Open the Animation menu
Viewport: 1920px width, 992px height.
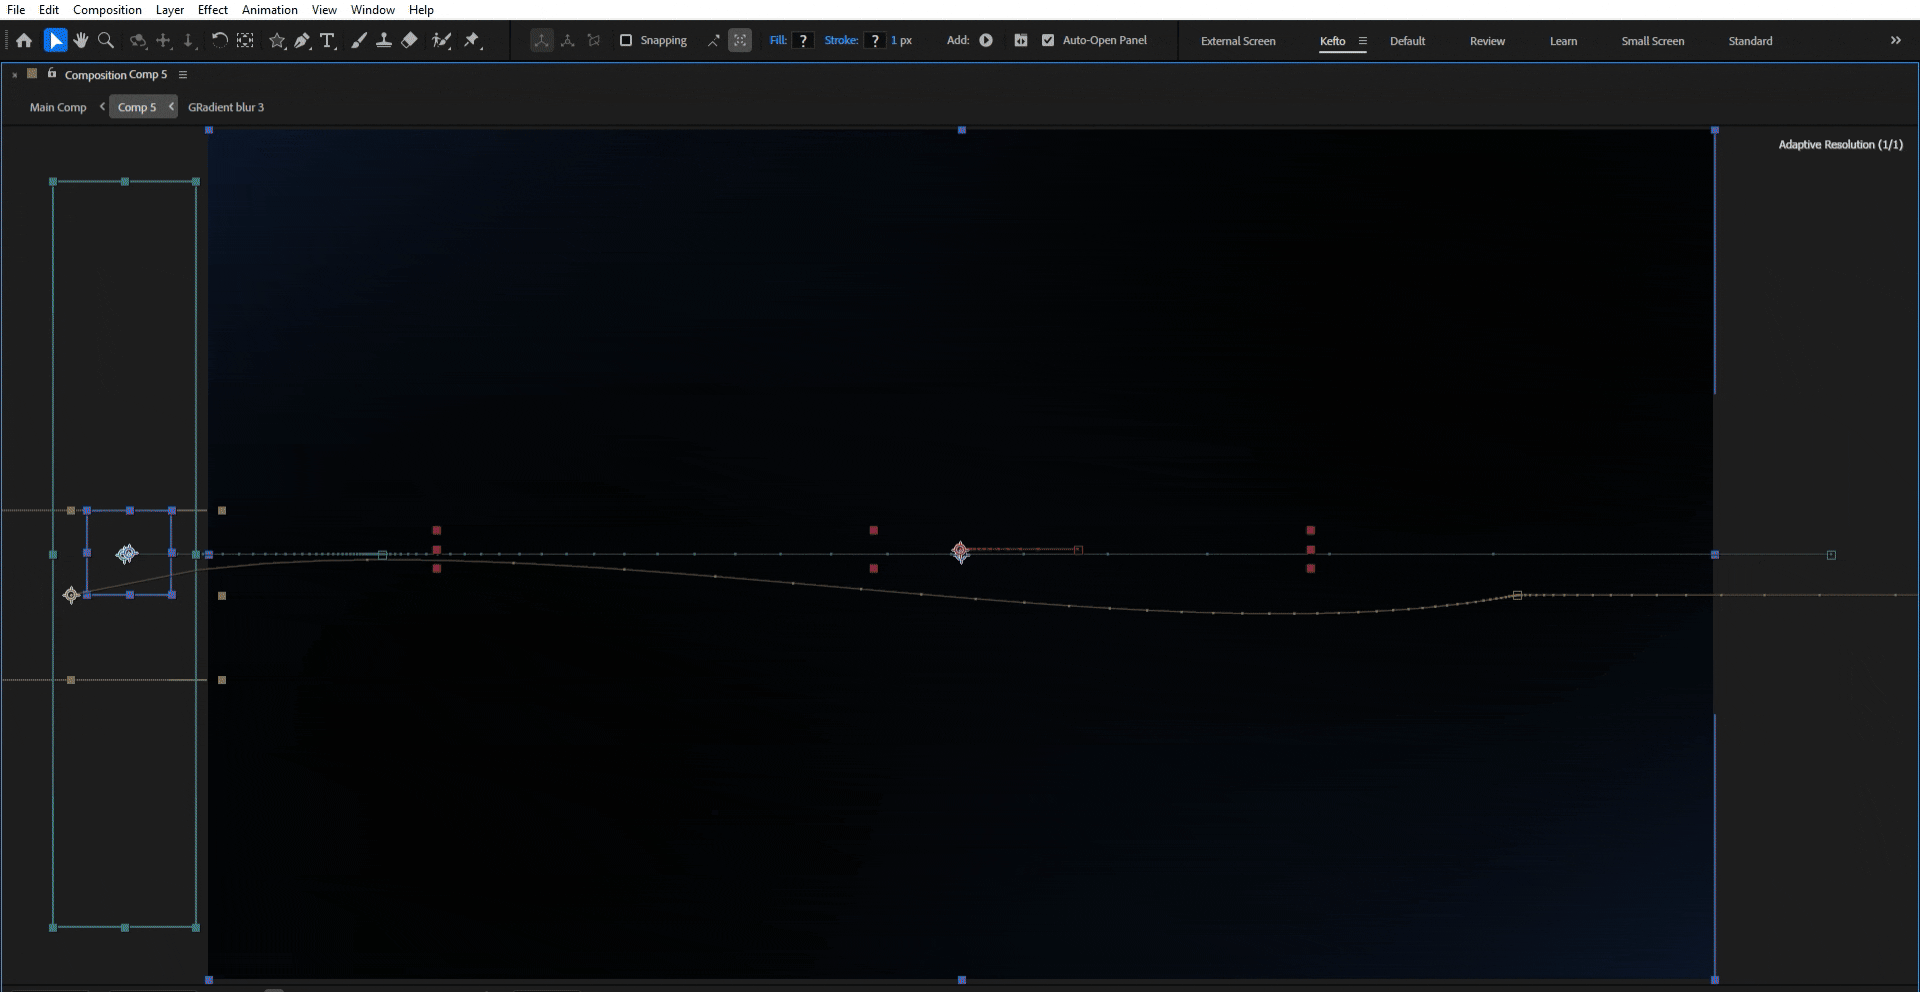click(270, 10)
